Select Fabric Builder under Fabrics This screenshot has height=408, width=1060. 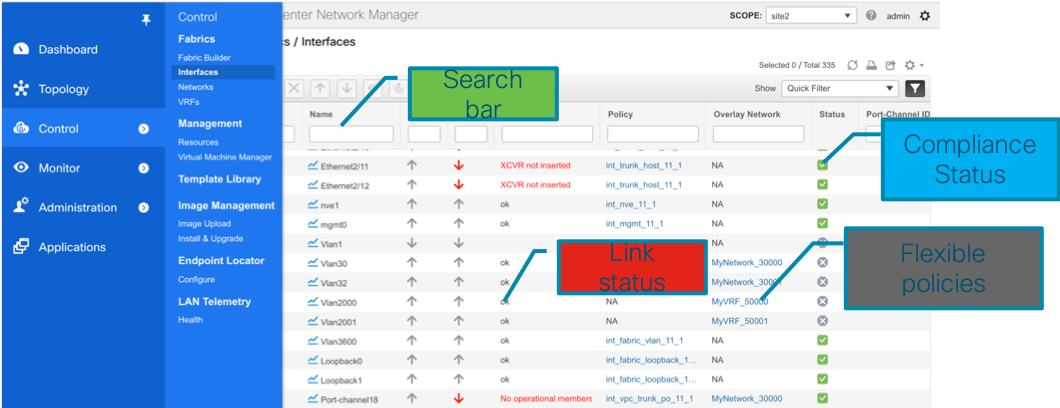(x=204, y=57)
